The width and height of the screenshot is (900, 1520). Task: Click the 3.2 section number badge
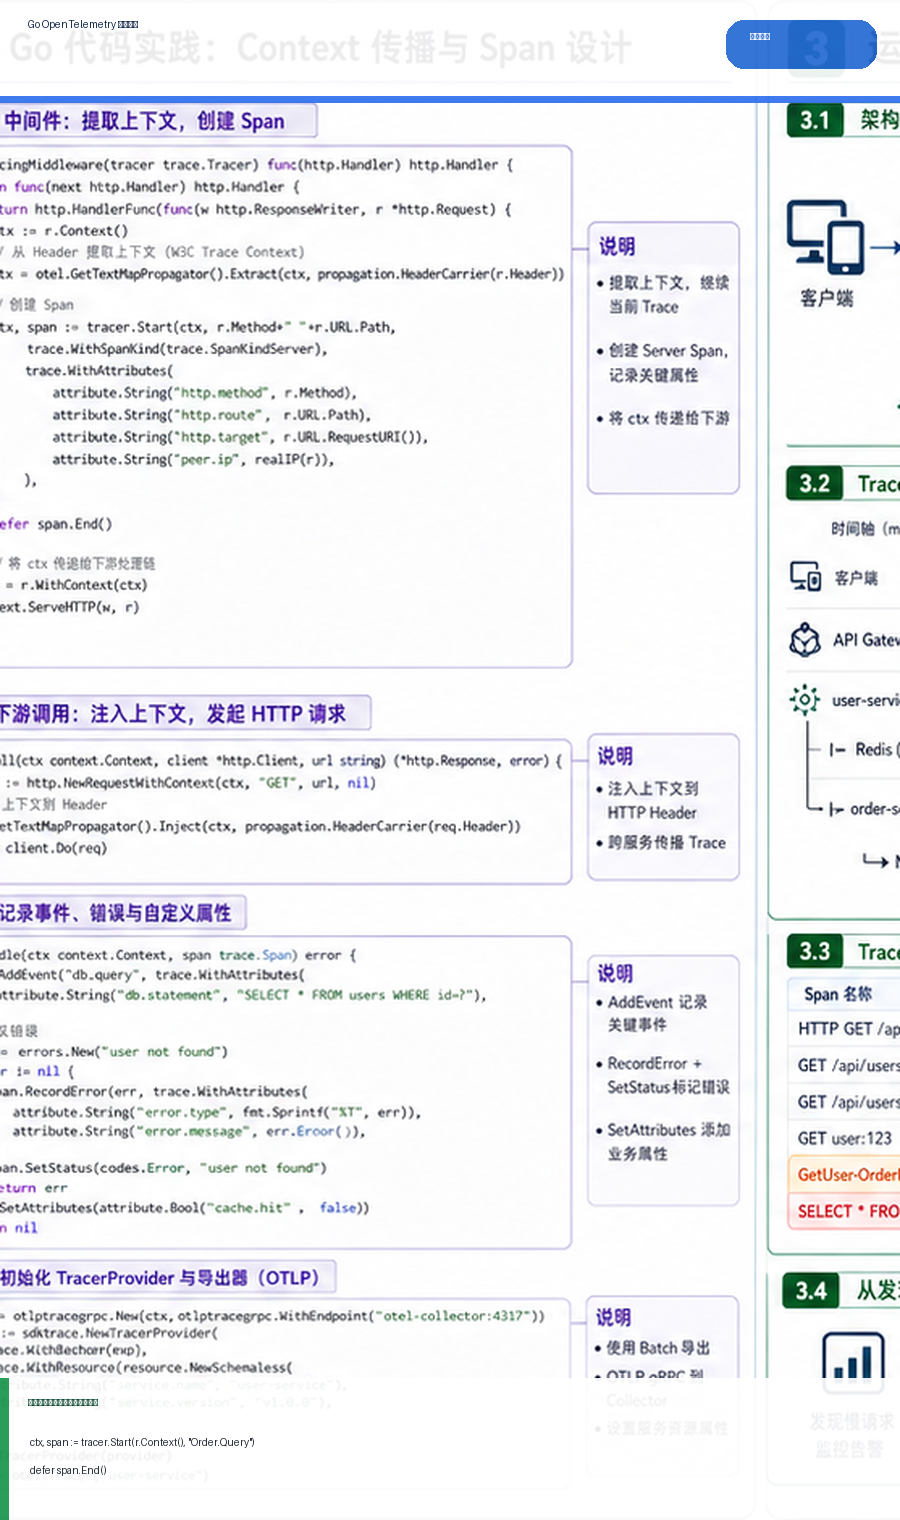pyautogui.click(x=815, y=484)
